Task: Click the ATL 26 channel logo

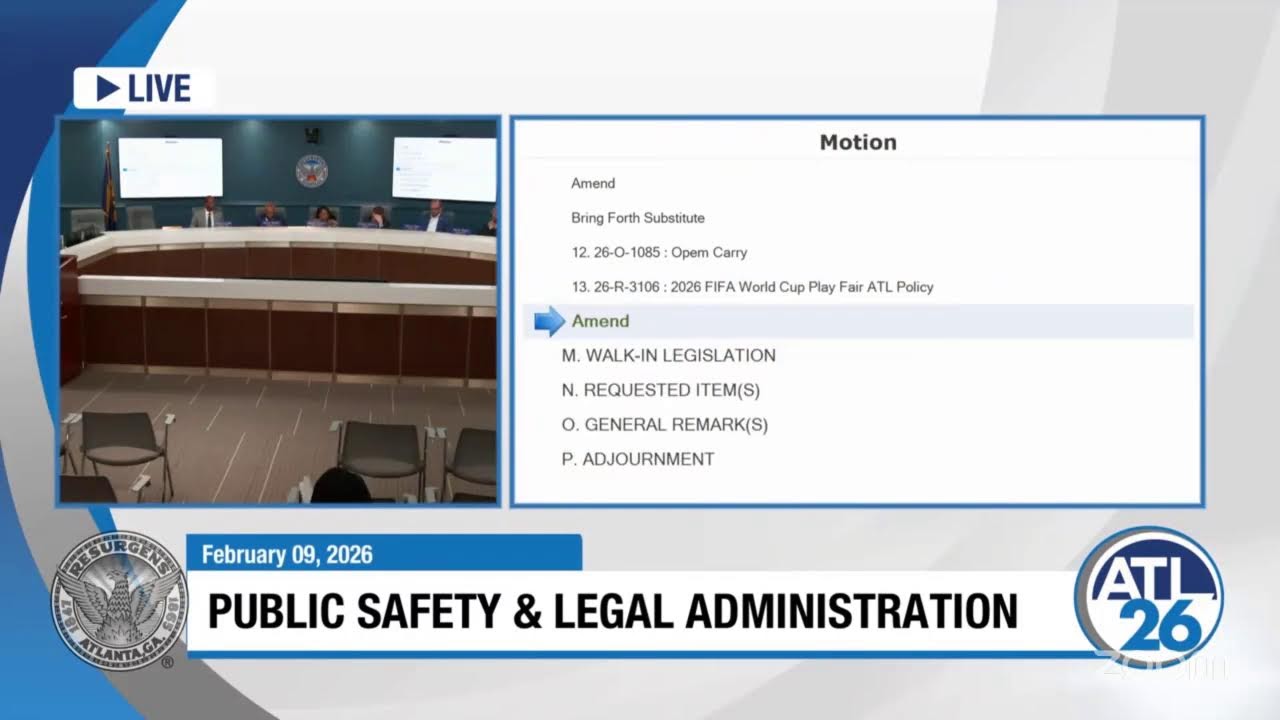Action: coord(1149,597)
